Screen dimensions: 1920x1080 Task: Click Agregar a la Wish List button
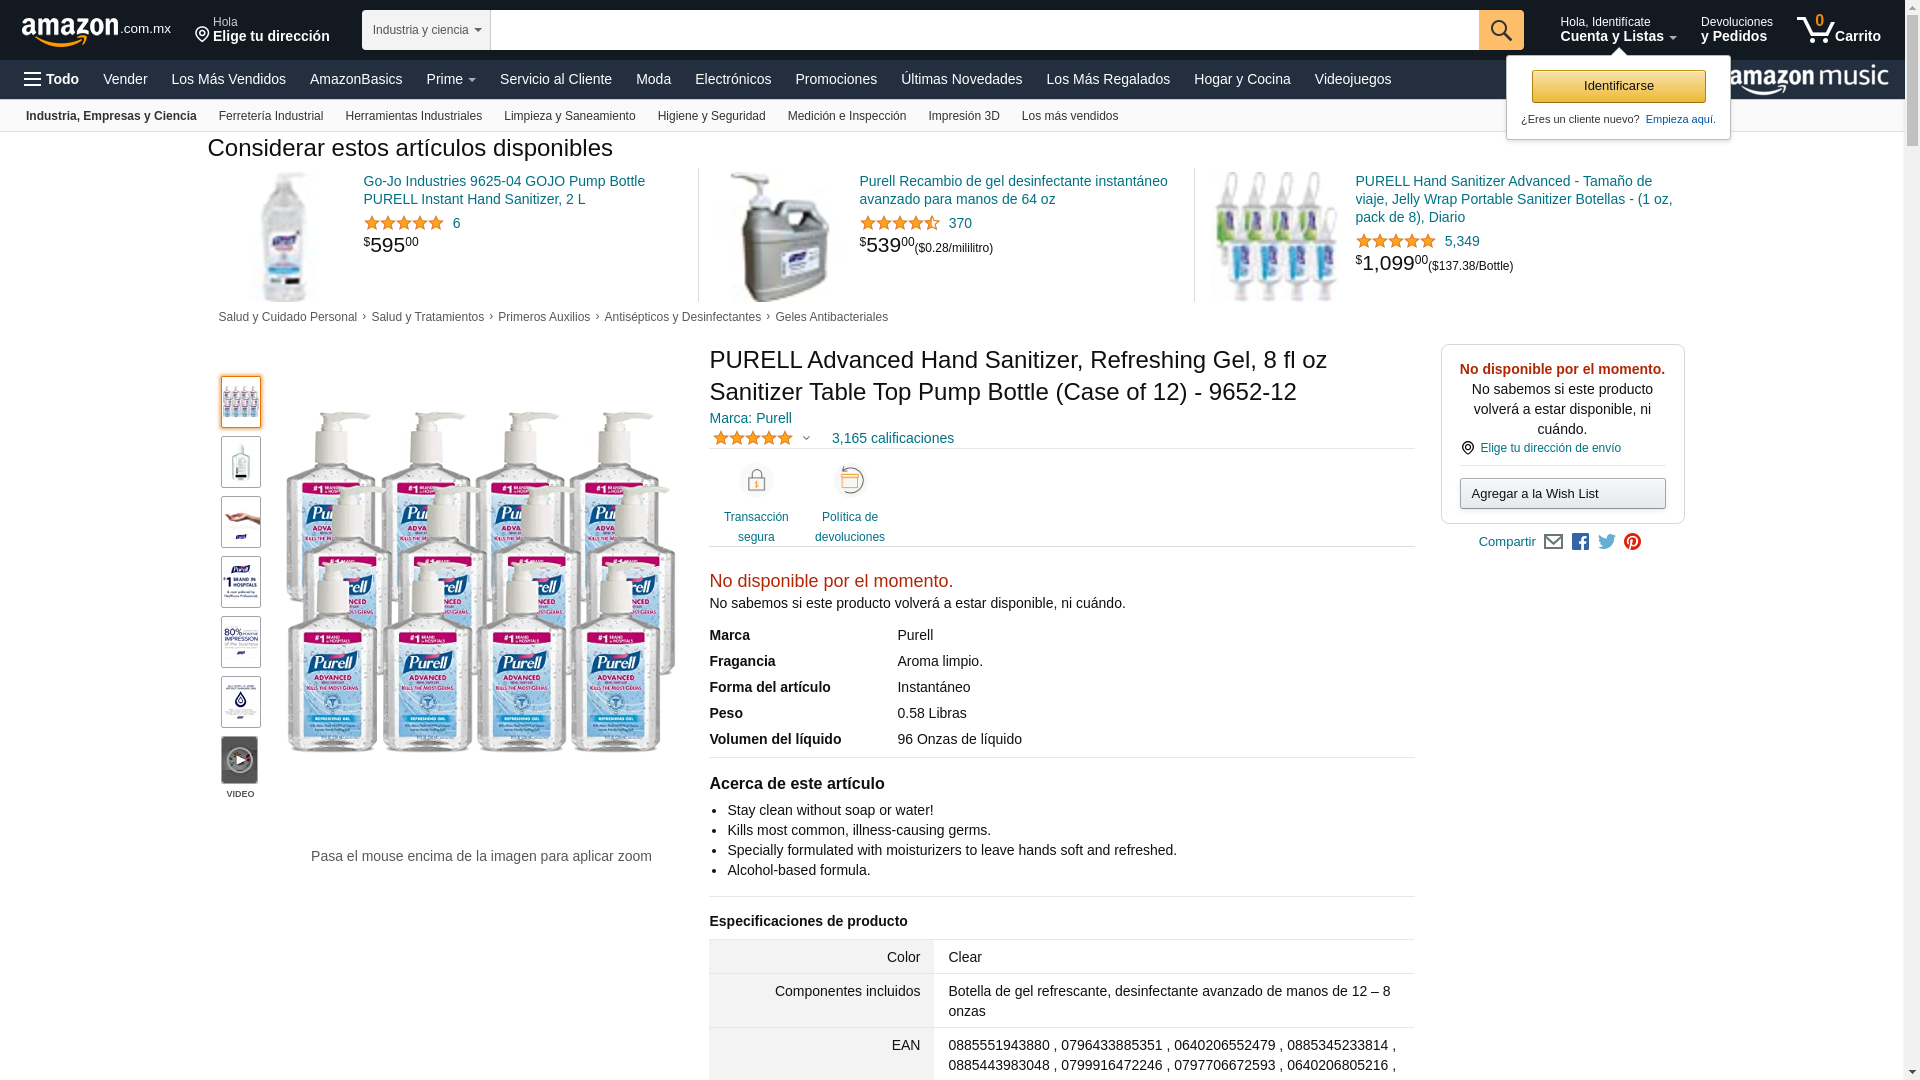click(x=1562, y=493)
